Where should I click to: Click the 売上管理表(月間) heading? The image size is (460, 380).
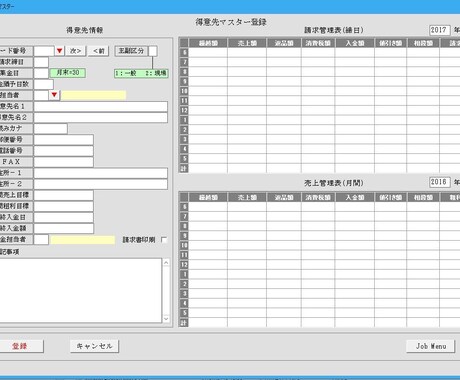pos(334,183)
